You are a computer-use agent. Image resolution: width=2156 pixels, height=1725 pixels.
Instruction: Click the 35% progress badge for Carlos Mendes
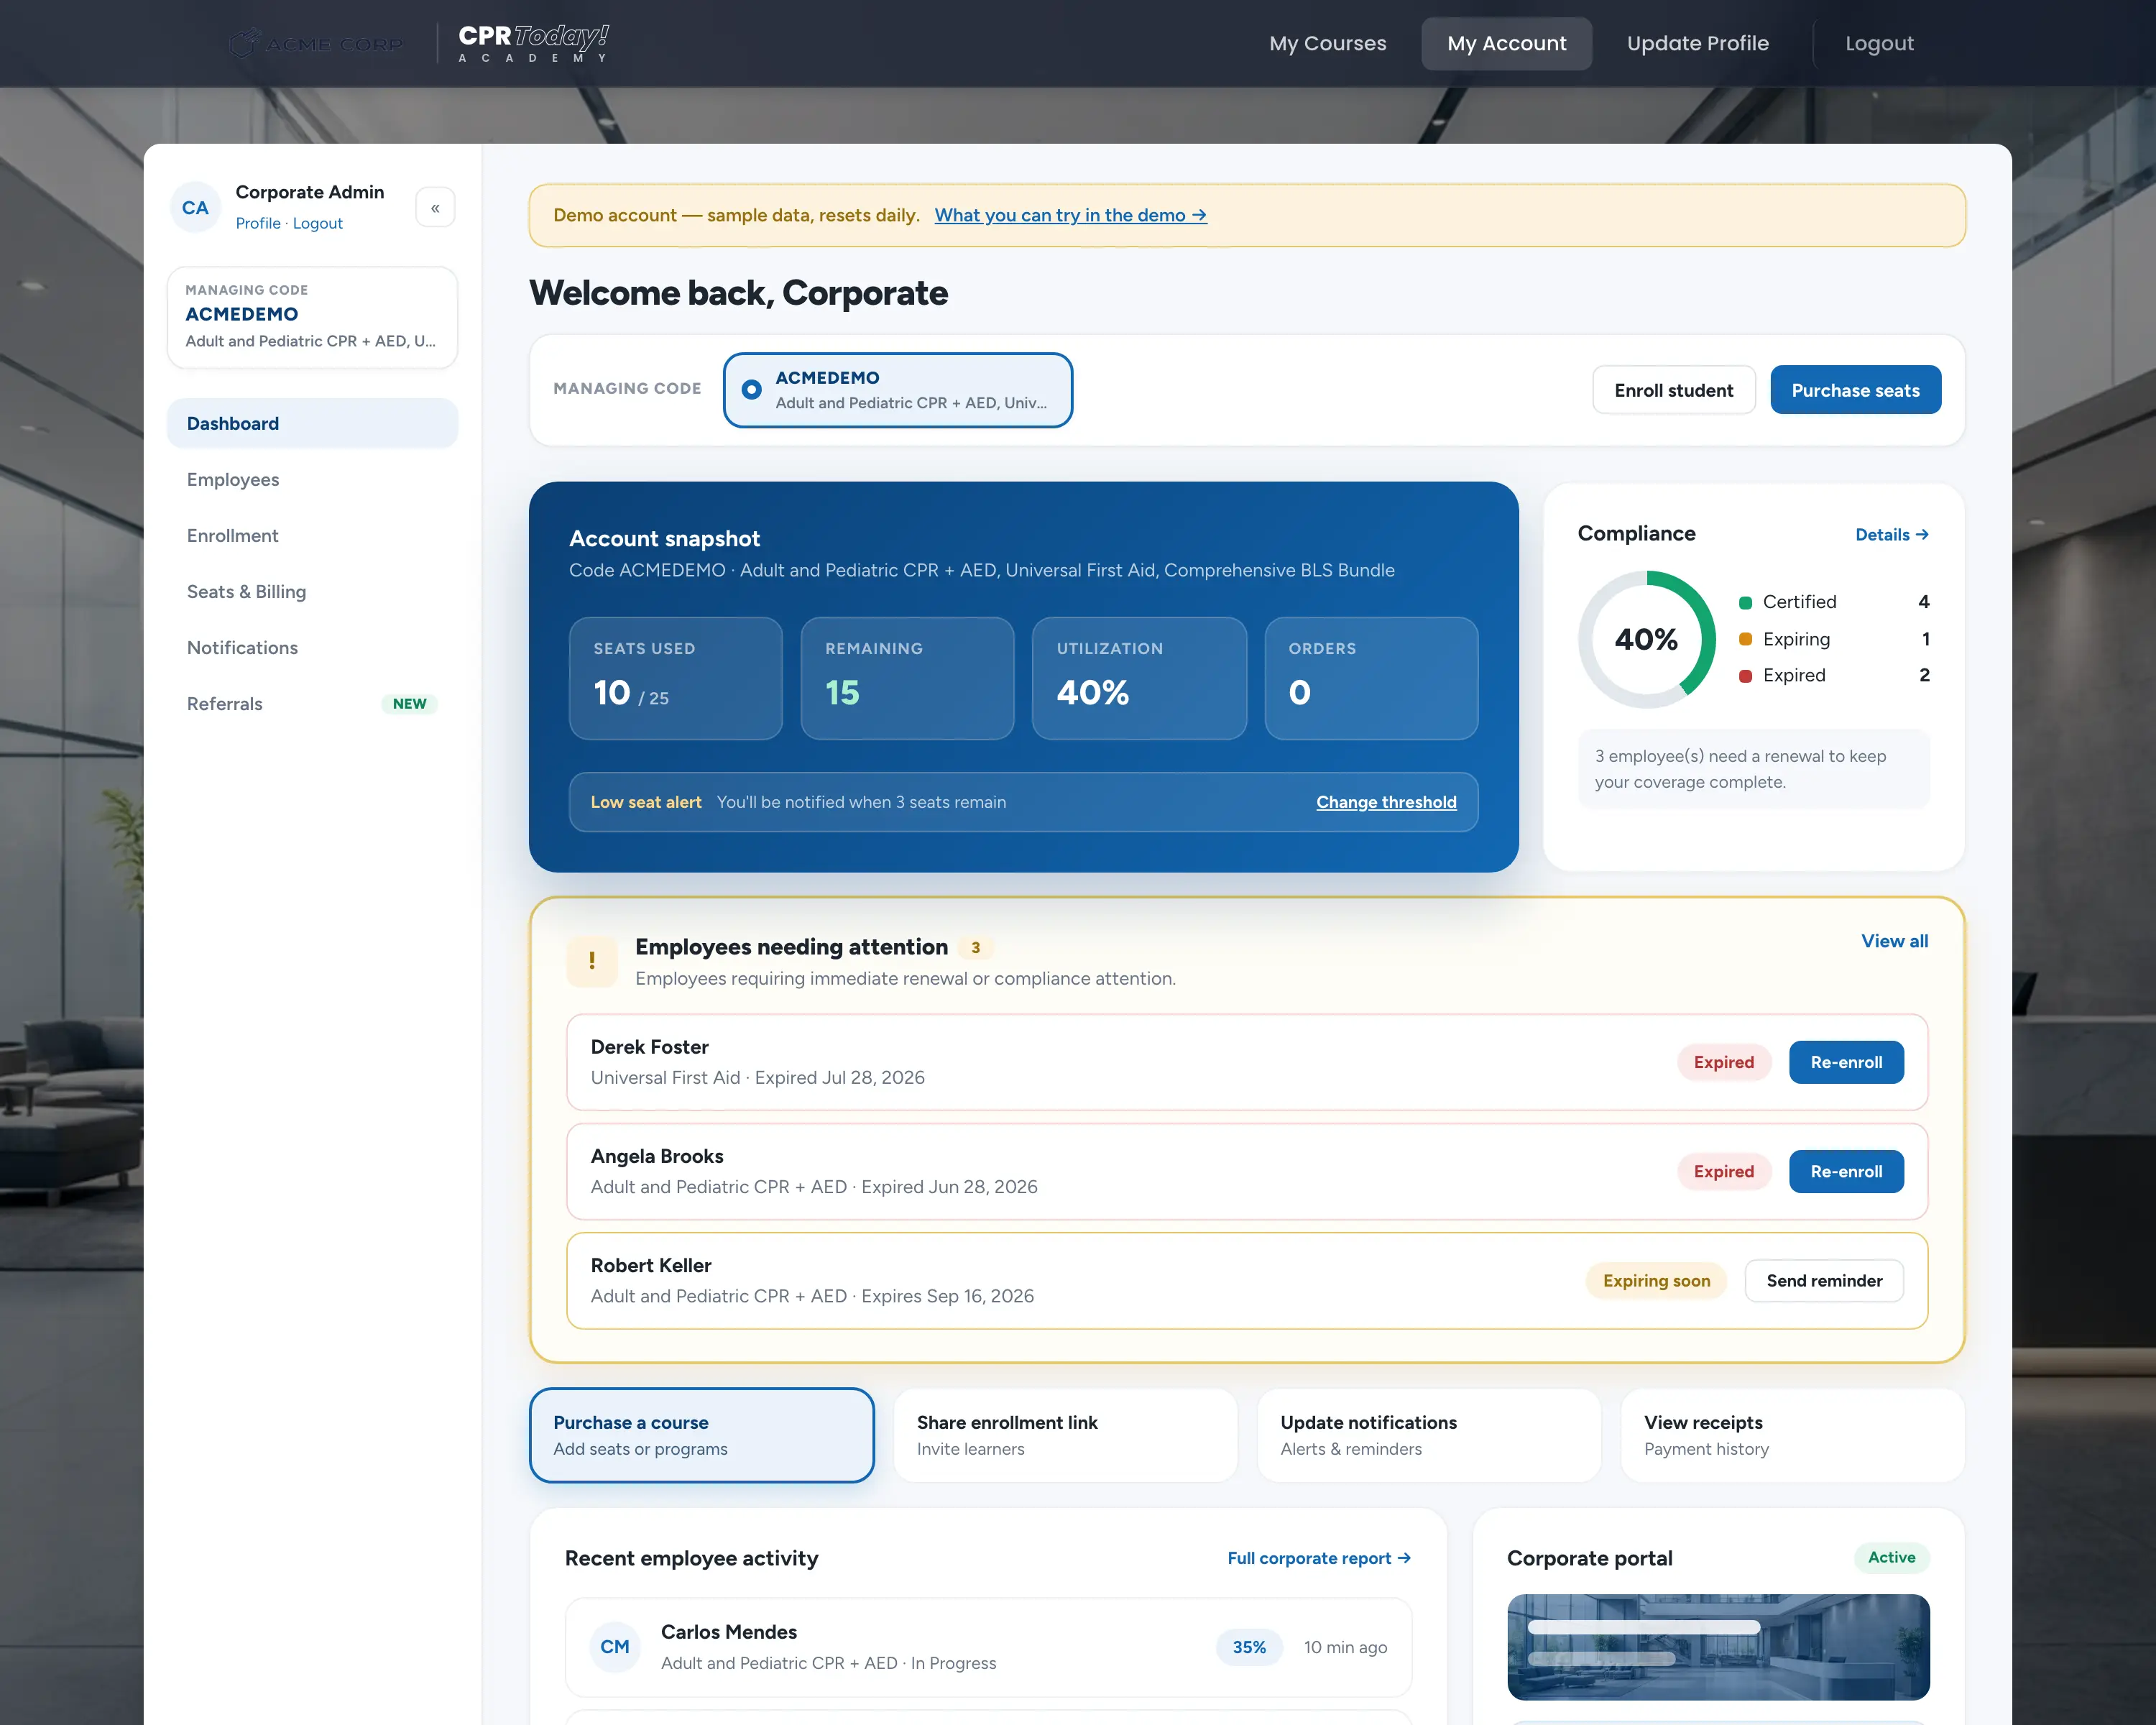coord(1249,1647)
